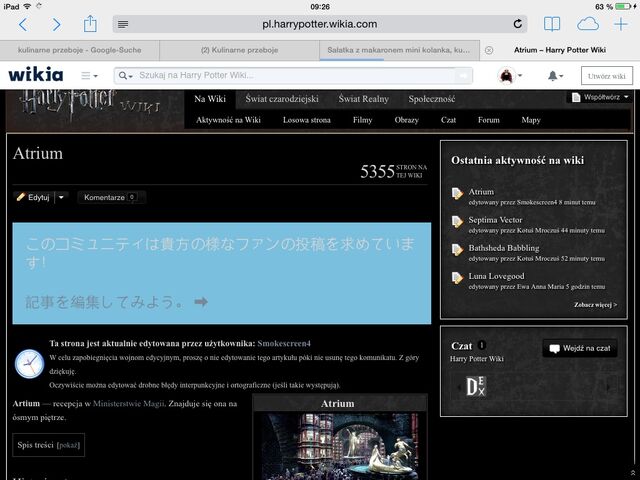The width and height of the screenshot is (640, 480).
Task: Click the clock icon in editing notice
Action: coord(29,364)
